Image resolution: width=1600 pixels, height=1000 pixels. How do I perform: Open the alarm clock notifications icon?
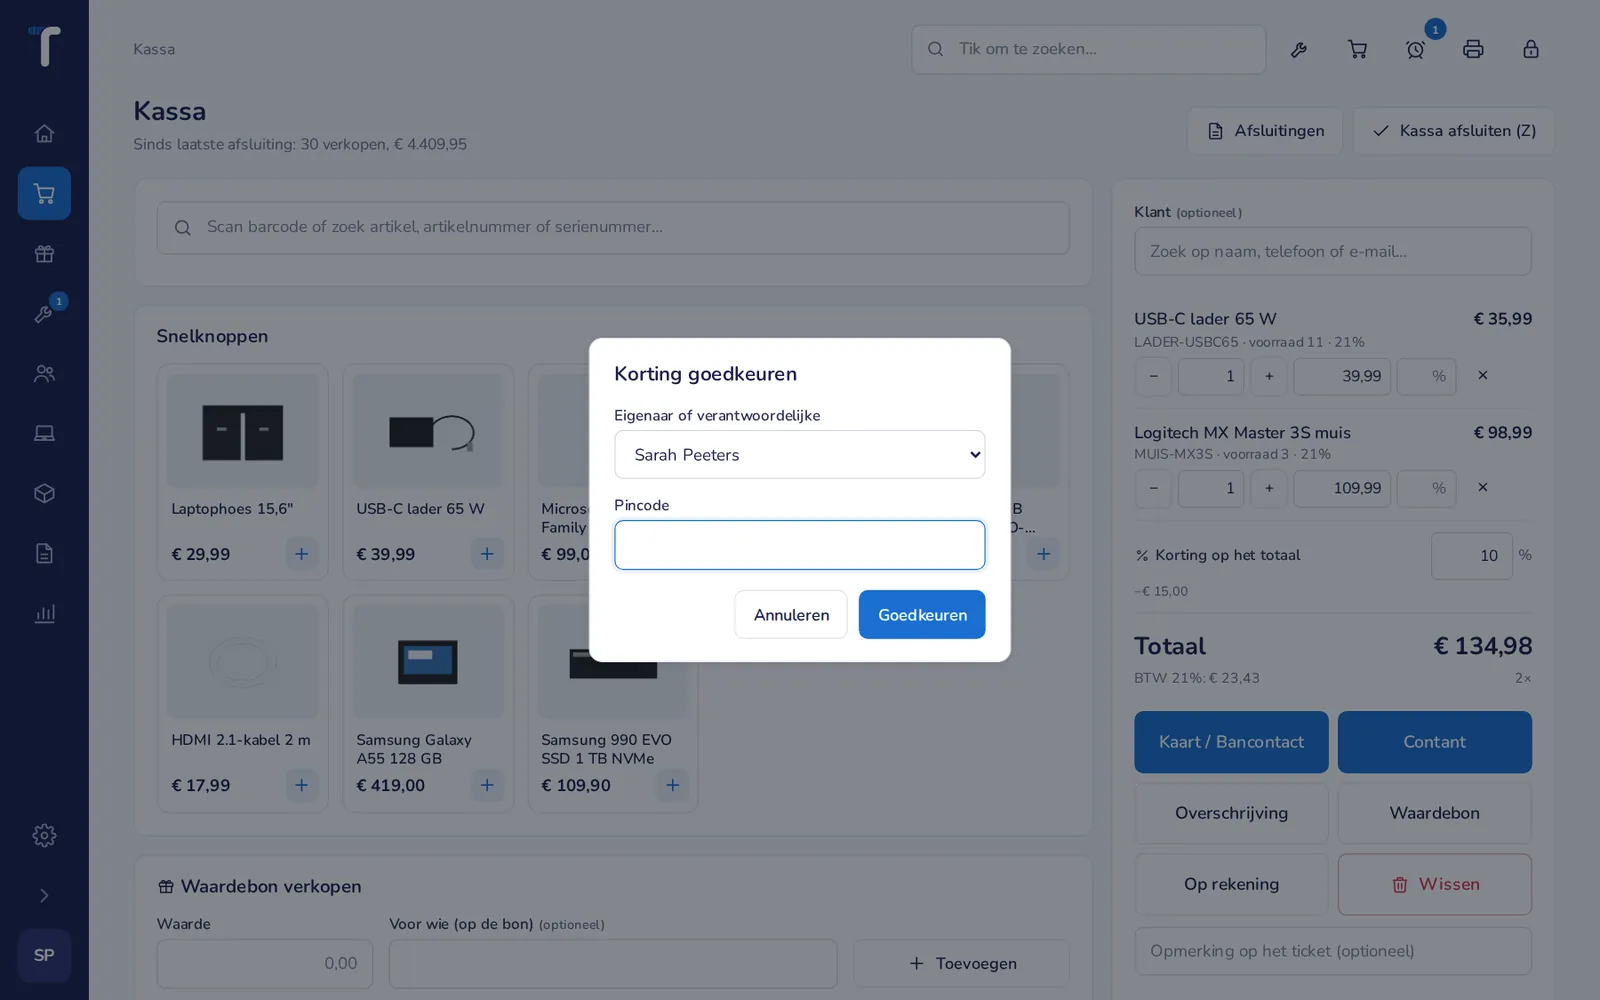pyautogui.click(x=1415, y=49)
